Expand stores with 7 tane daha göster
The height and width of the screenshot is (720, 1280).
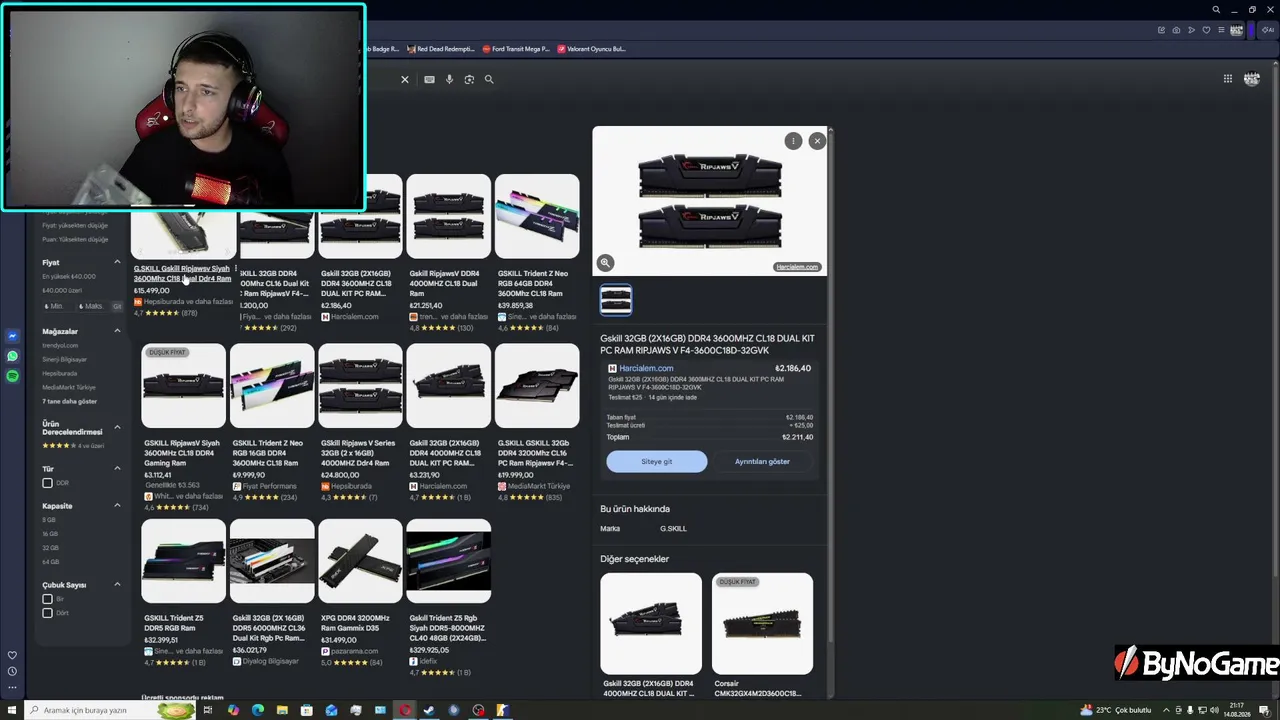tap(69, 402)
